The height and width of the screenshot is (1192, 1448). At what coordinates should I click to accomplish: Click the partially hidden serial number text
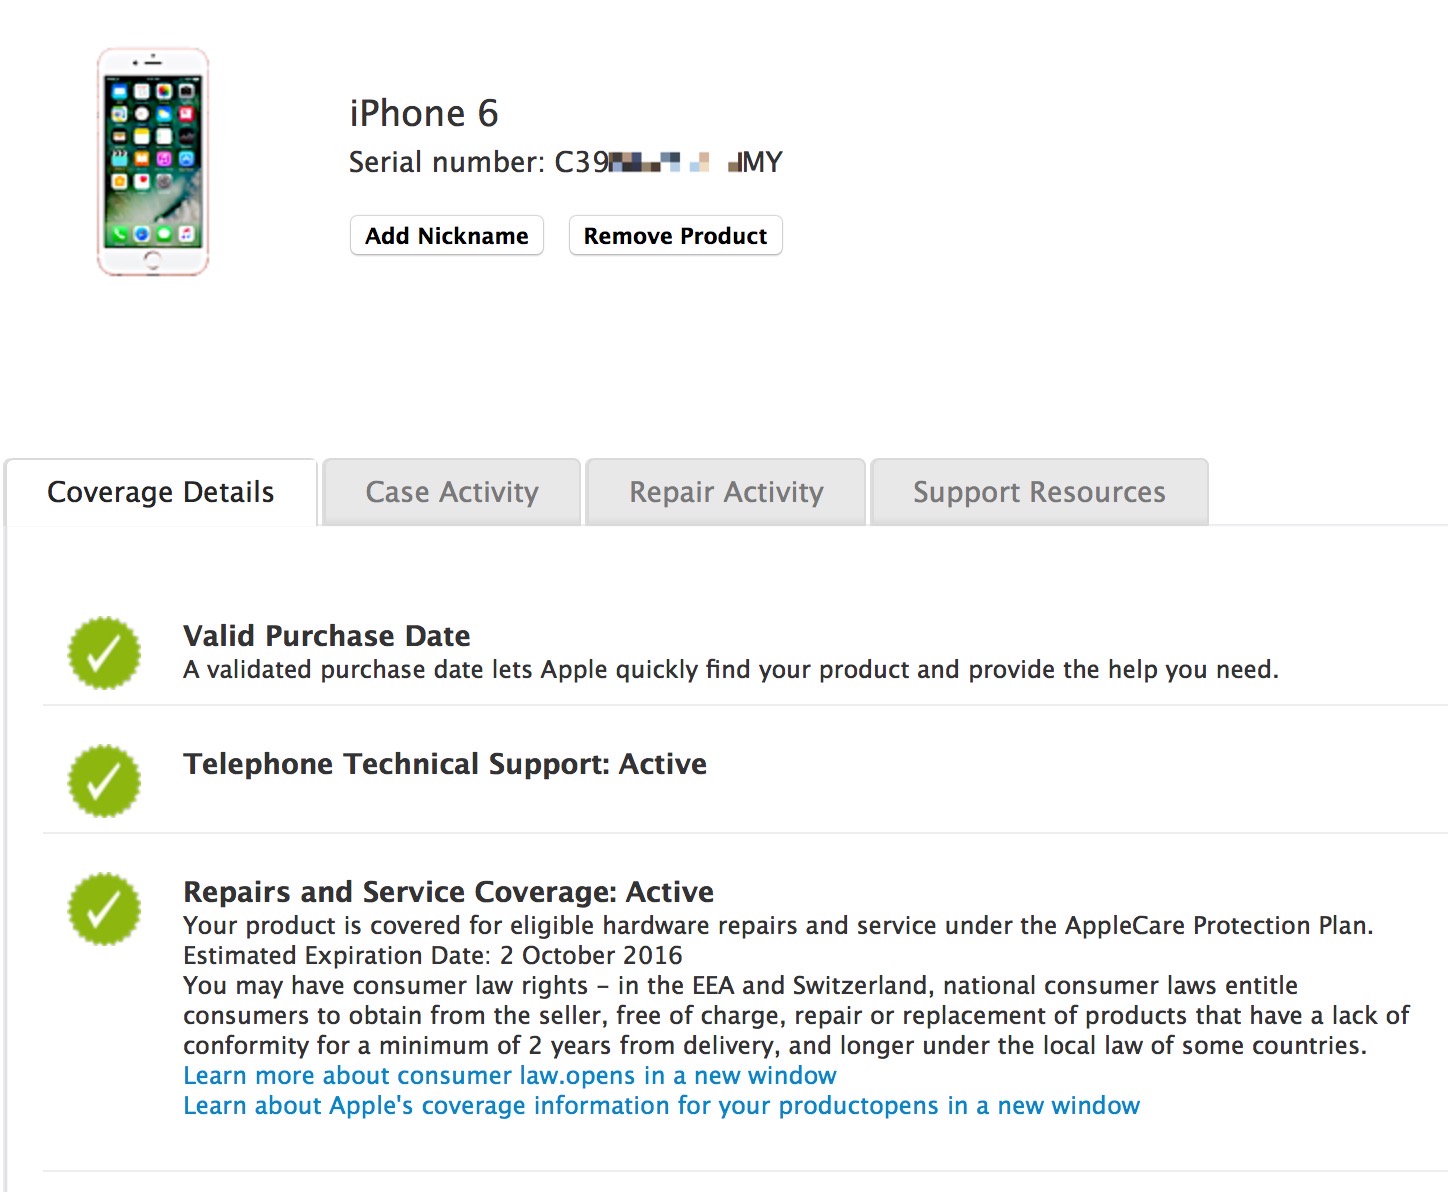[566, 162]
